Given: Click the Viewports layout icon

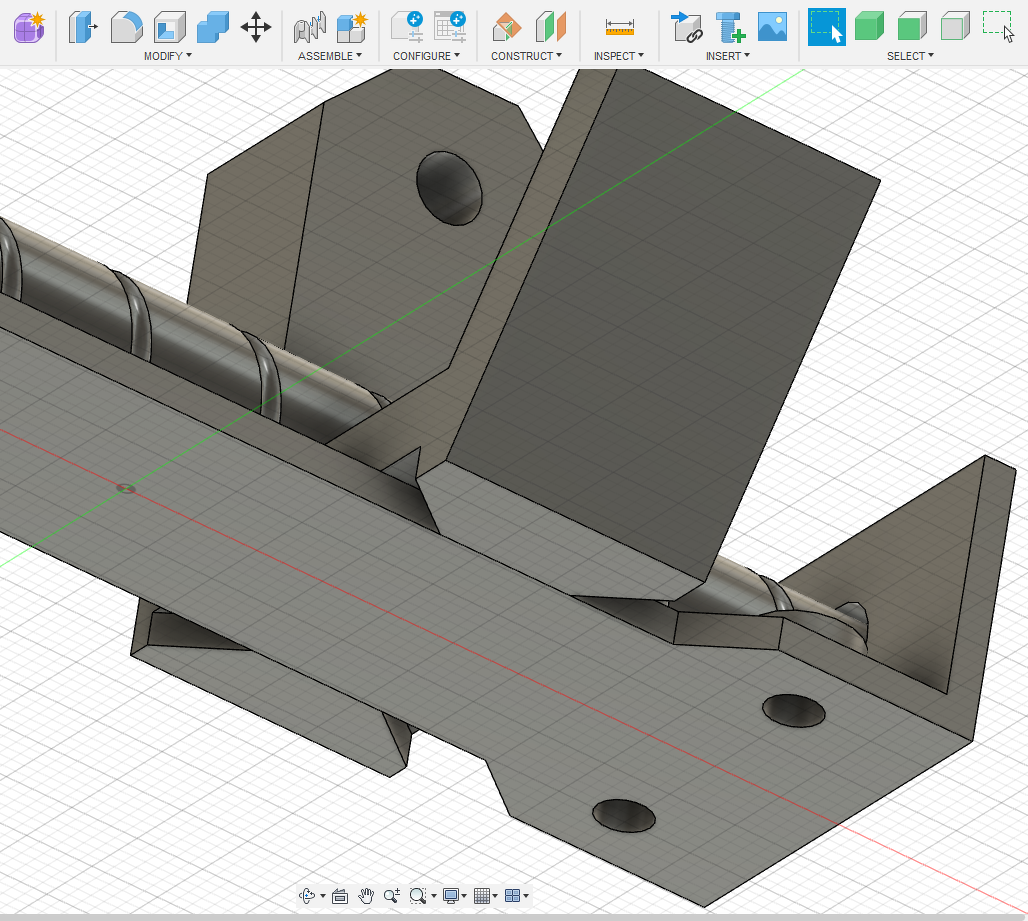Looking at the screenshot, I should click(x=513, y=896).
